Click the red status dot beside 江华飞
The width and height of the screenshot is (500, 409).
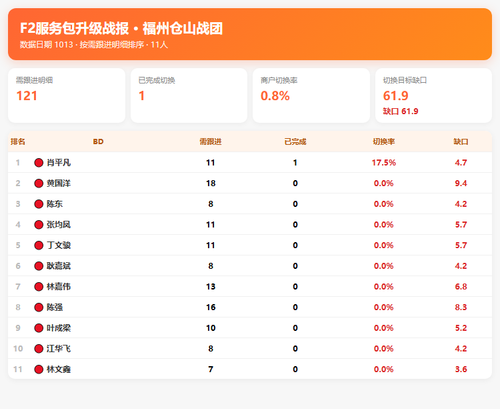pos(39,349)
